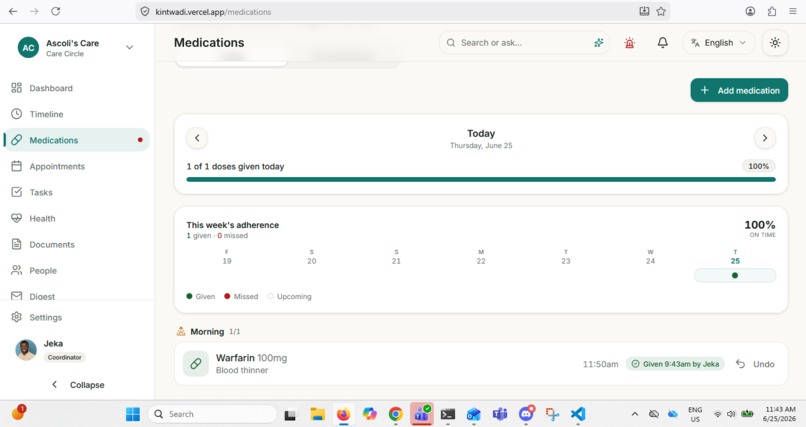The image size is (806, 427).
Task: Select Medications in the sidebar
Action: pos(76,140)
